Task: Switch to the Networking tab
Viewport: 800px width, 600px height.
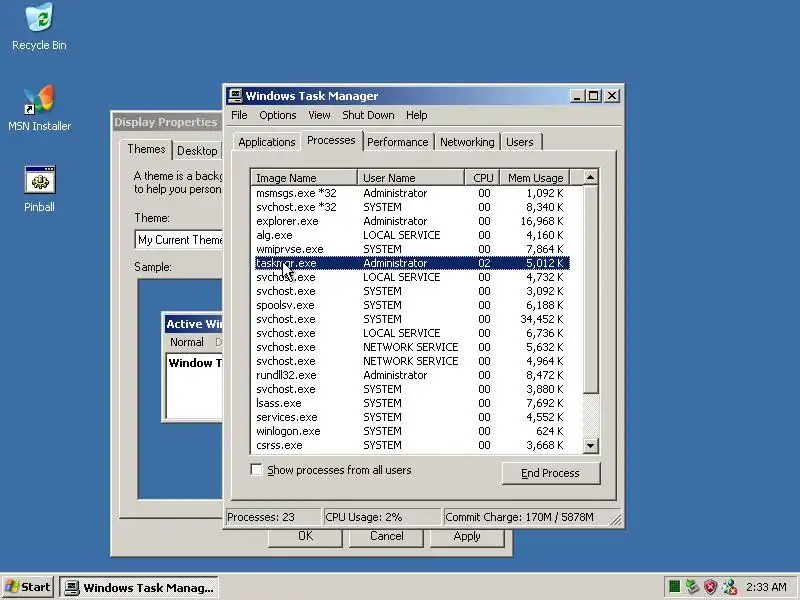Action: tap(467, 142)
